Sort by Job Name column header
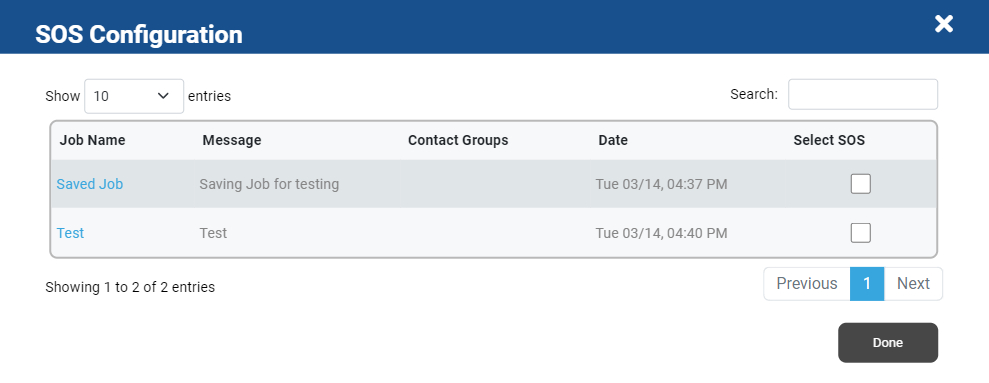Screen dimensions: 989x383 tap(93, 140)
